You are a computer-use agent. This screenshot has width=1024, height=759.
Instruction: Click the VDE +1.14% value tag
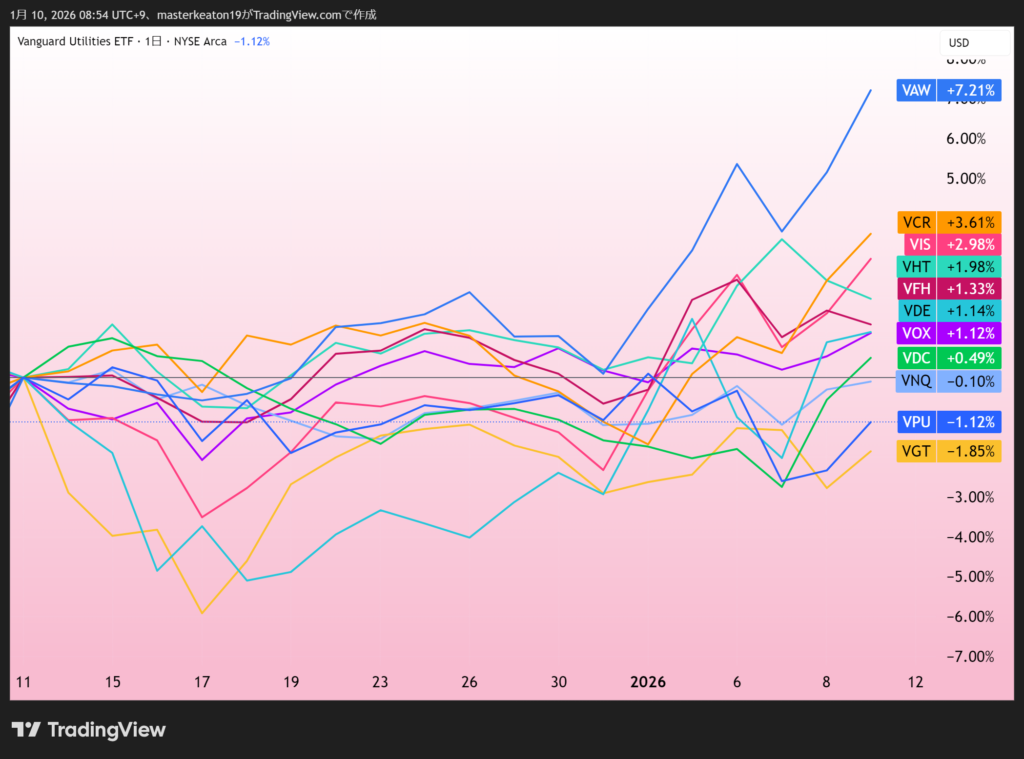[970, 311]
